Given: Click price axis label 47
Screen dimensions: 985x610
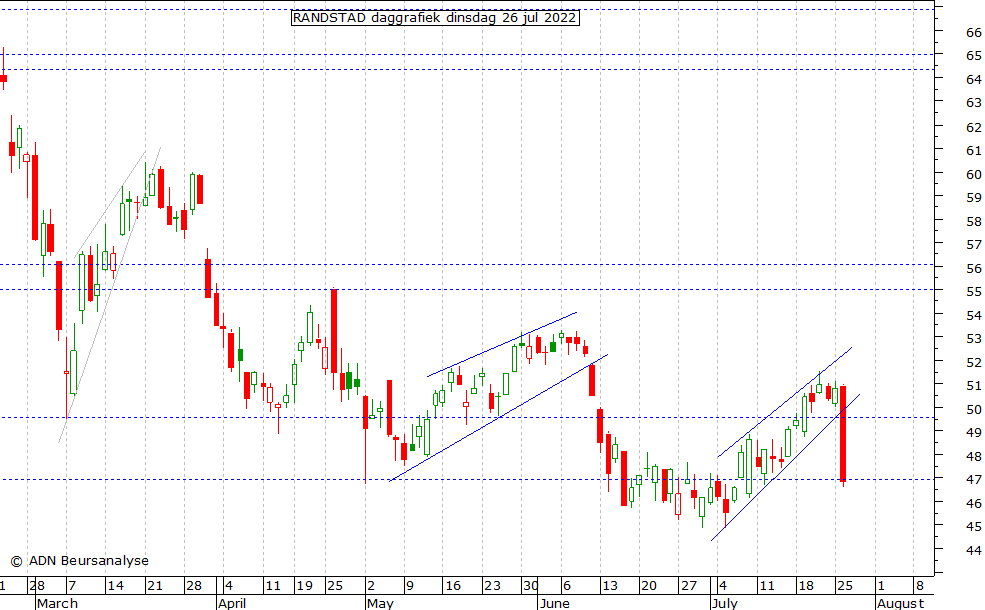Looking at the screenshot, I should point(974,480).
